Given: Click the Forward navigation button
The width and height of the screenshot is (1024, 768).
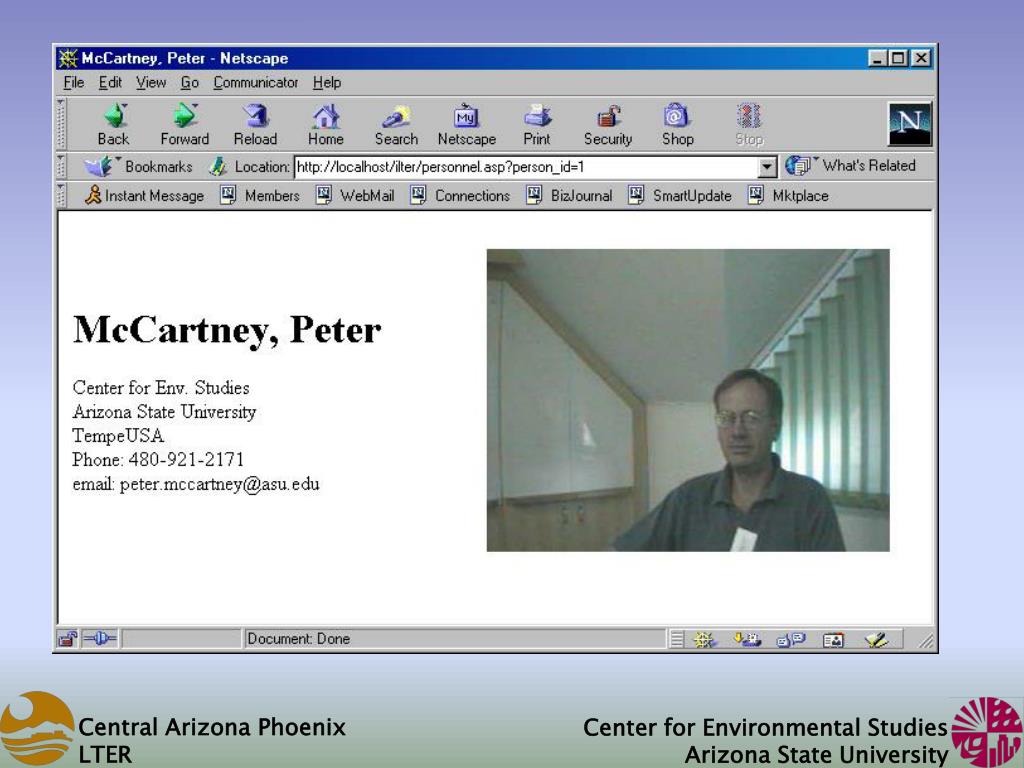Looking at the screenshot, I should (185, 125).
